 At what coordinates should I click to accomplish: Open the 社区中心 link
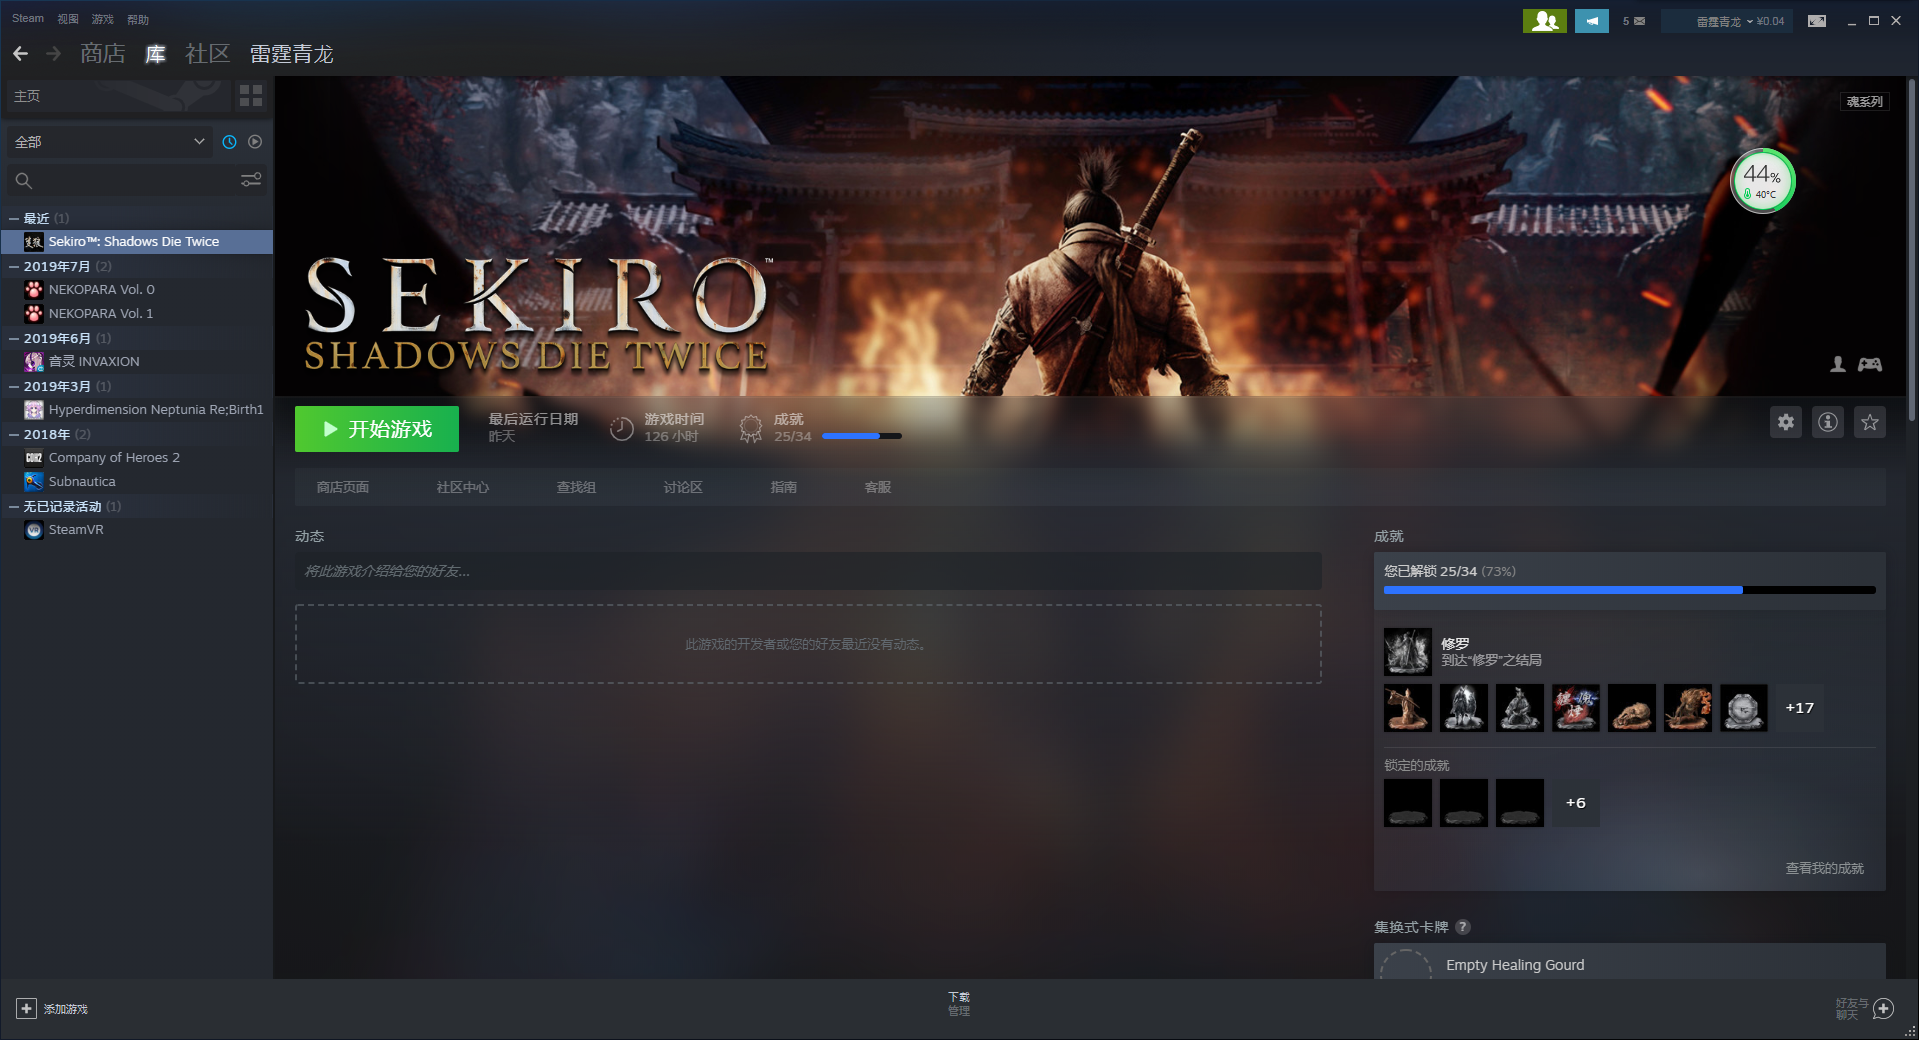pyautogui.click(x=463, y=487)
